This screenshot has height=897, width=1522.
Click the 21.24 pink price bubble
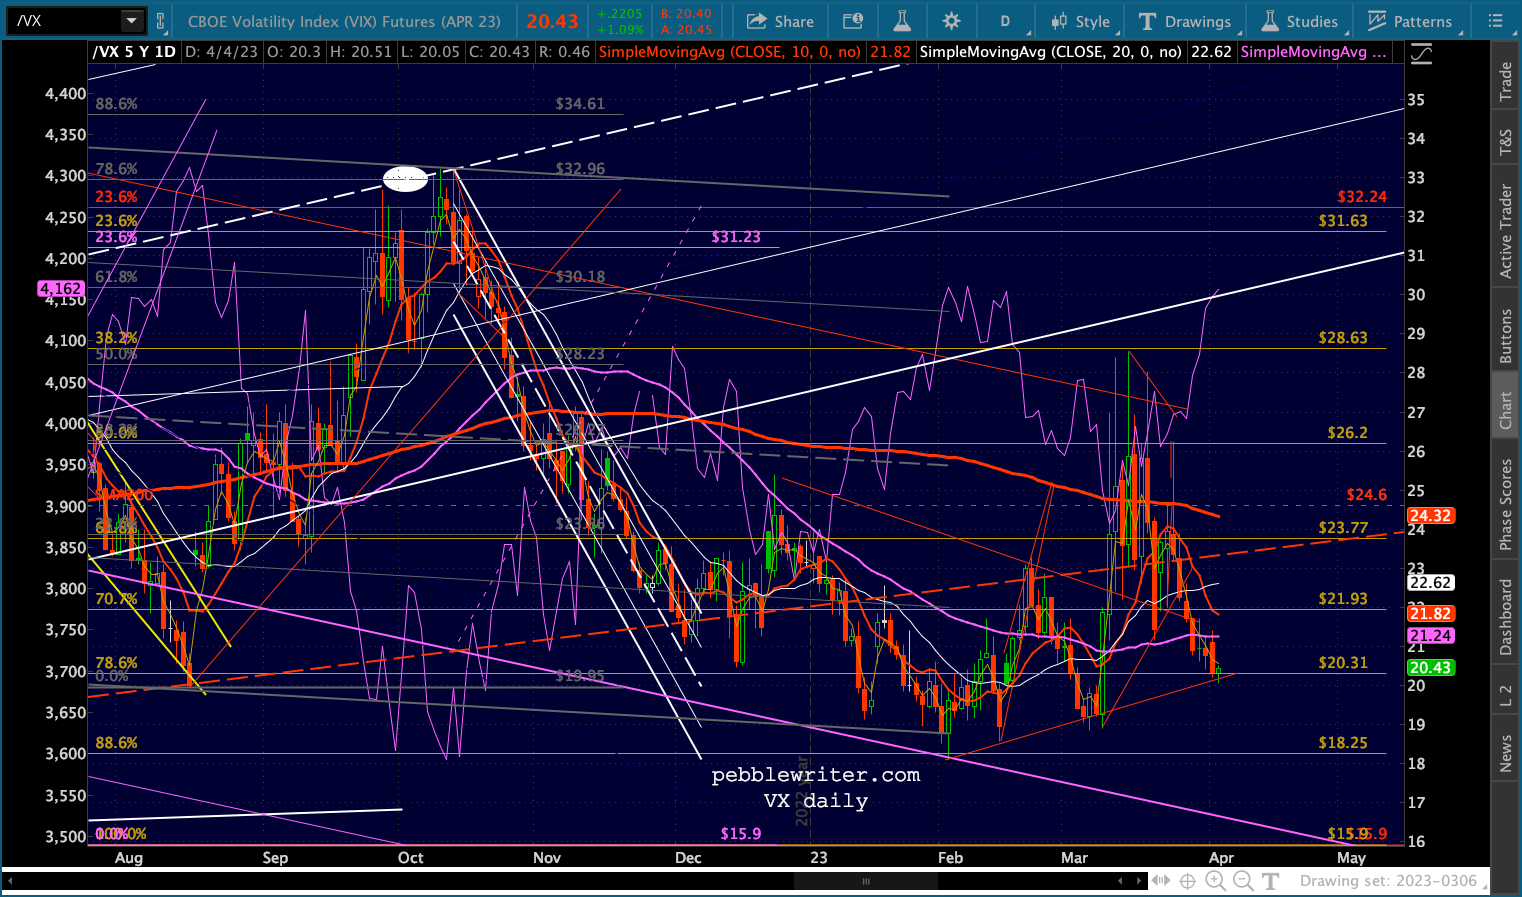click(x=1430, y=636)
